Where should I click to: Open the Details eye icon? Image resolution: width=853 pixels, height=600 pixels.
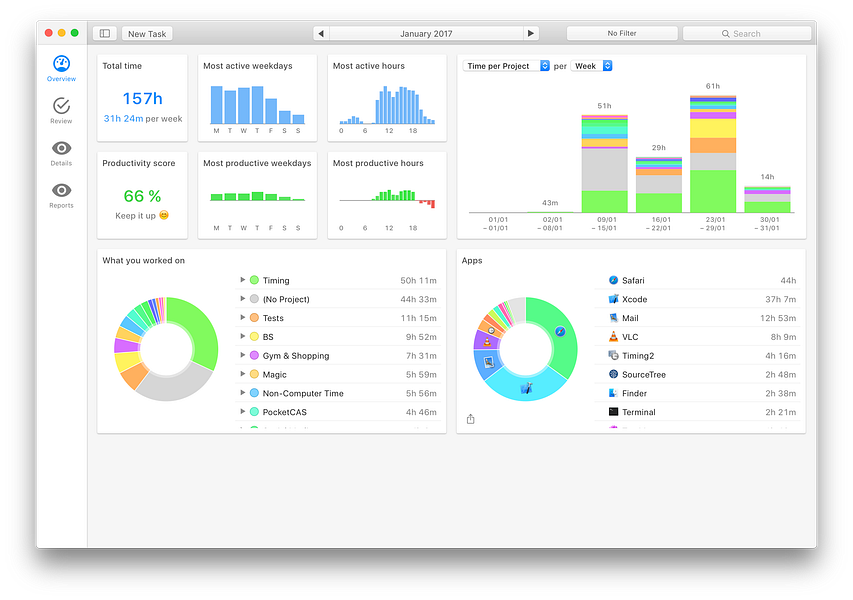tap(61, 153)
